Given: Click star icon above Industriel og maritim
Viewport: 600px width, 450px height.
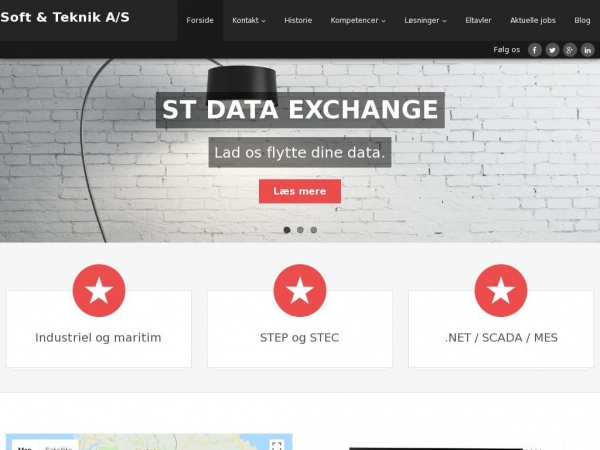Looking at the screenshot, I should pyautogui.click(x=99, y=290).
